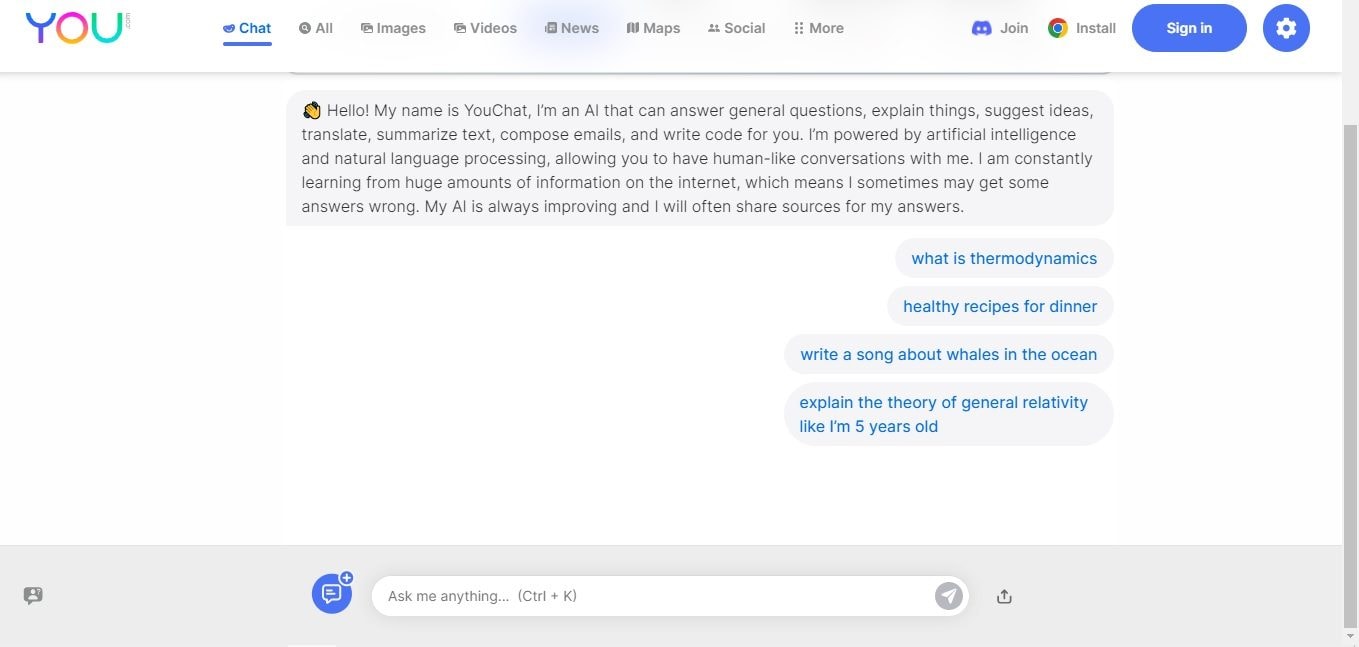The image size is (1359, 647).
Task: Choose "what is thermodynamics" suggestion
Action: [x=1004, y=258]
